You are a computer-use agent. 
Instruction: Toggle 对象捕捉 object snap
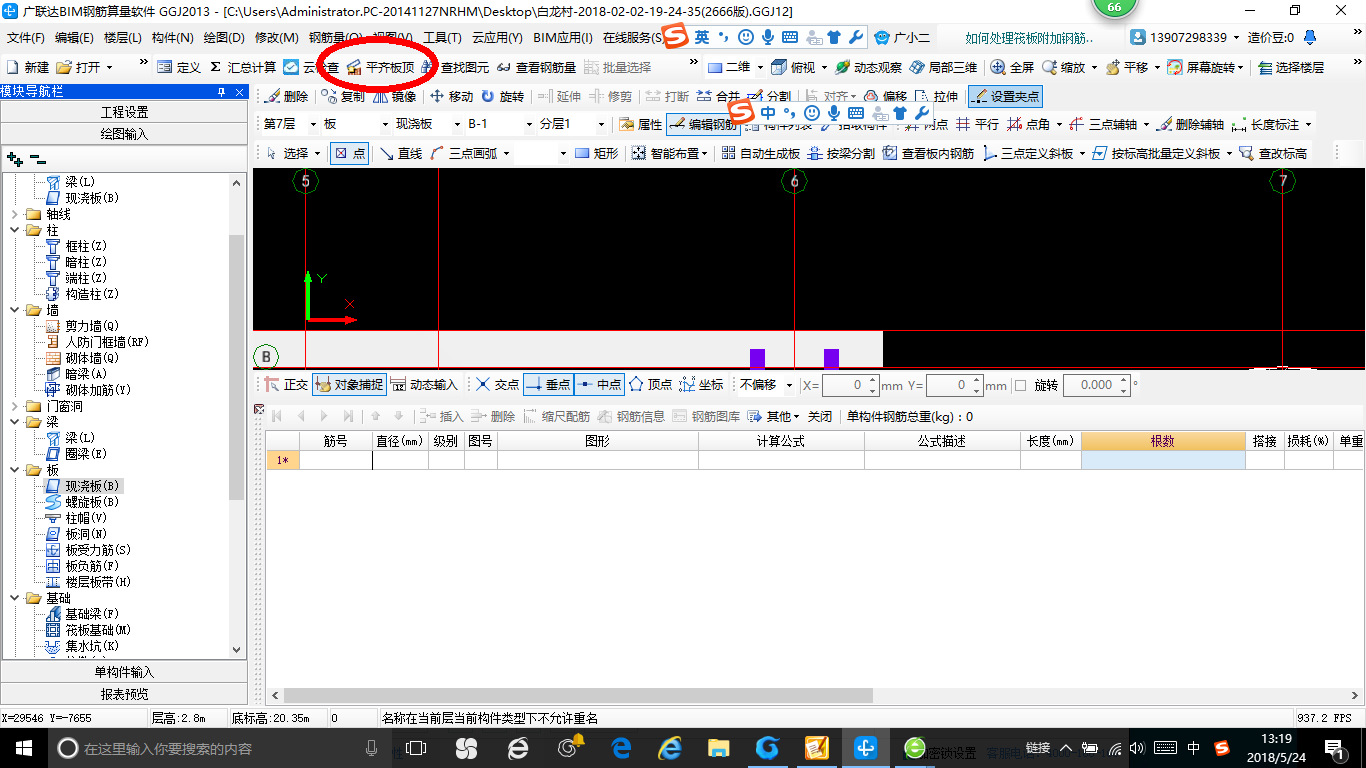tap(348, 384)
